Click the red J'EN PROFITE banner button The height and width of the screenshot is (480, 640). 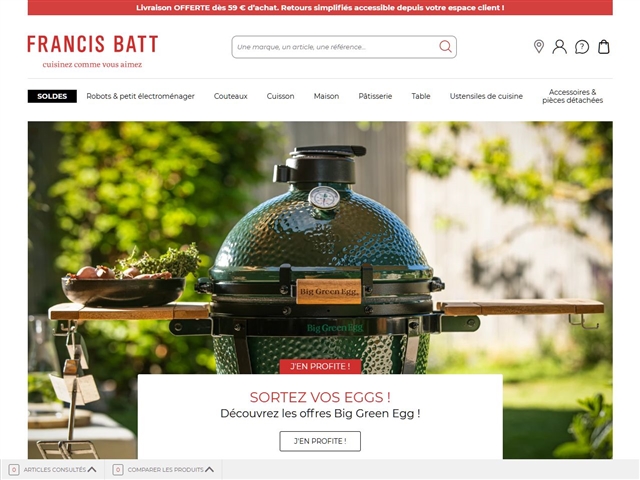click(x=320, y=367)
